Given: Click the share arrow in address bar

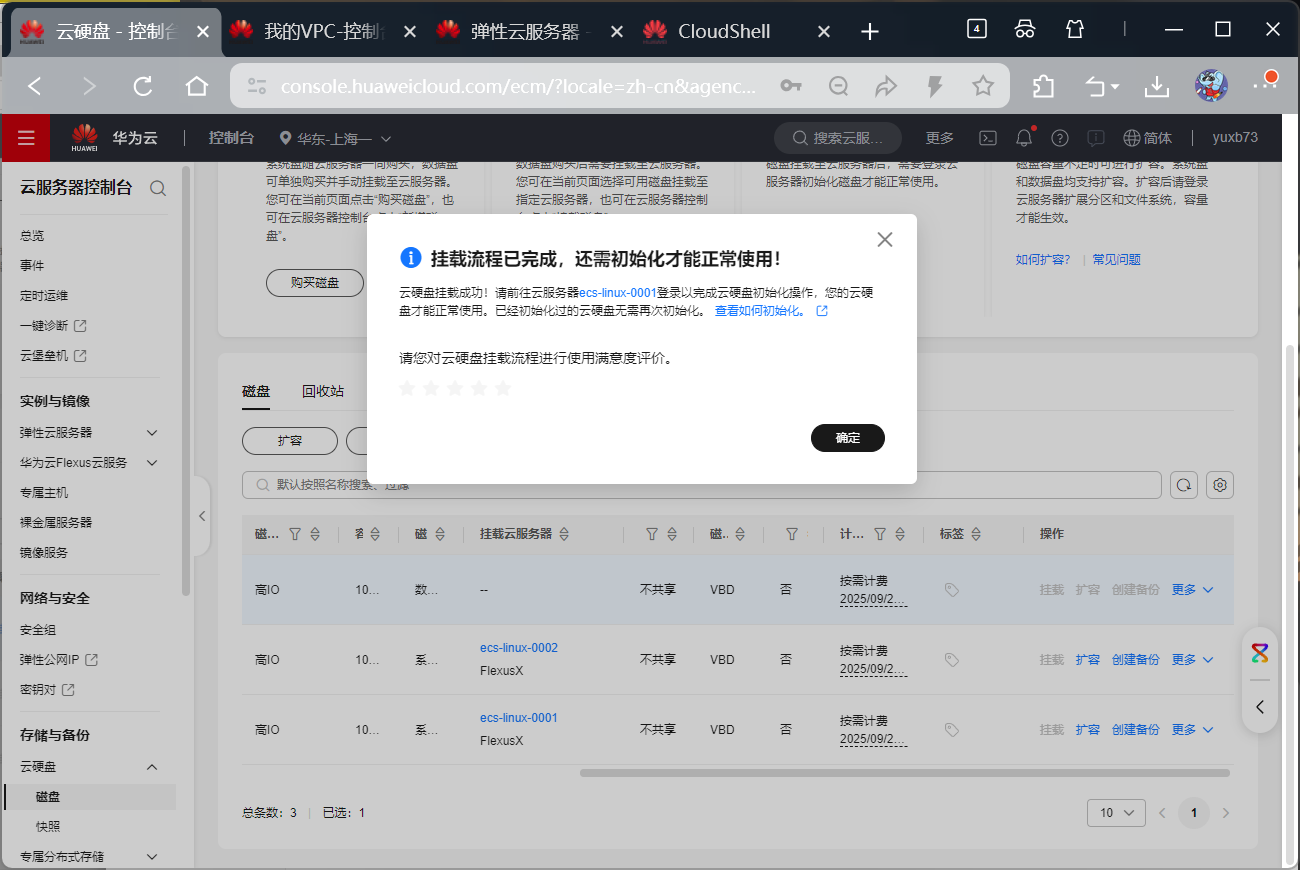Looking at the screenshot, I should coord(886,86).
